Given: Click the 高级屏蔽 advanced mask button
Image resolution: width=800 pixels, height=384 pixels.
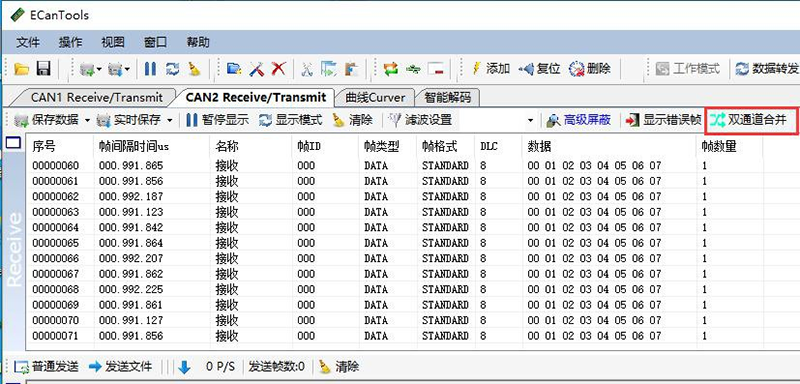Looking at the screenshot, I should [x=579, y=120].
